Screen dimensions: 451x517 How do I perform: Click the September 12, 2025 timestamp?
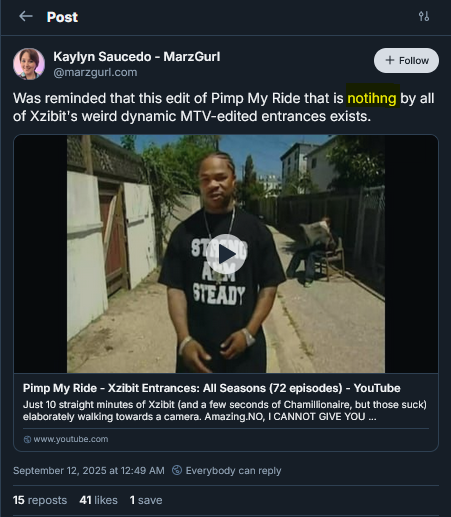pos(89,471)
